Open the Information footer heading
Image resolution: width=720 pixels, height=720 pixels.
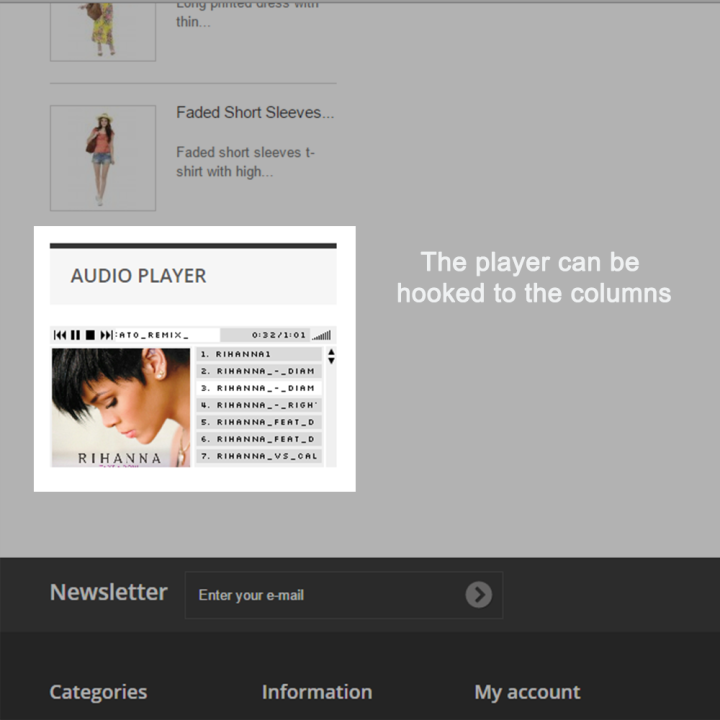[x=317, y=692]
